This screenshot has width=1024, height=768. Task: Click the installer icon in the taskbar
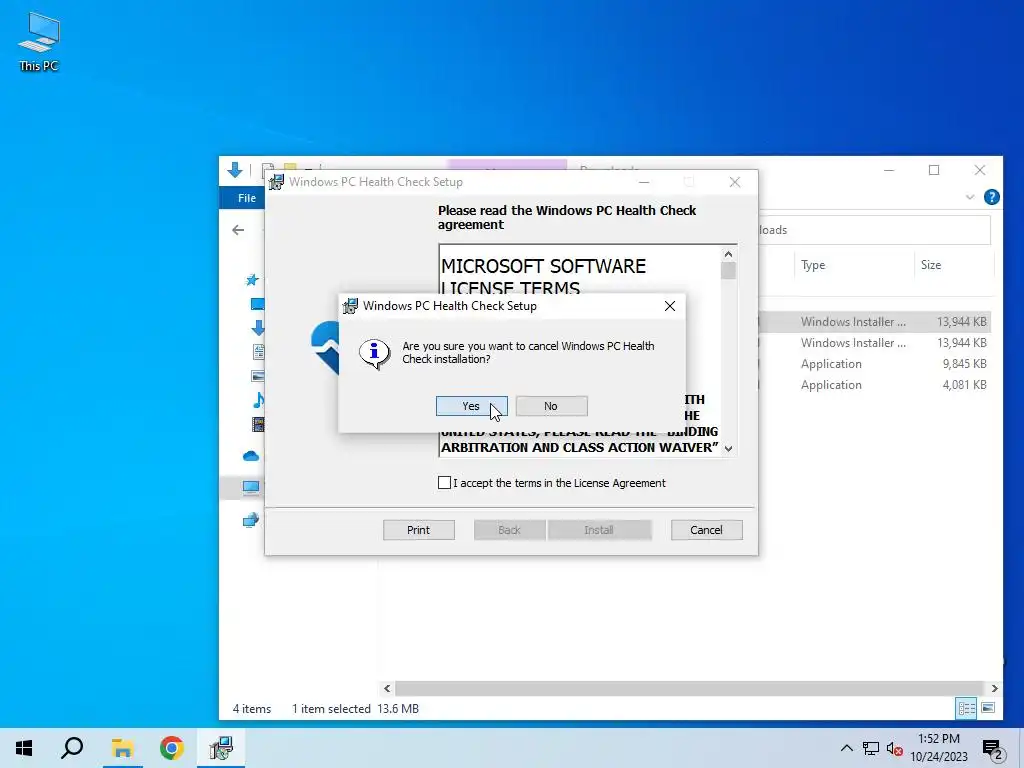pos(221,748)
